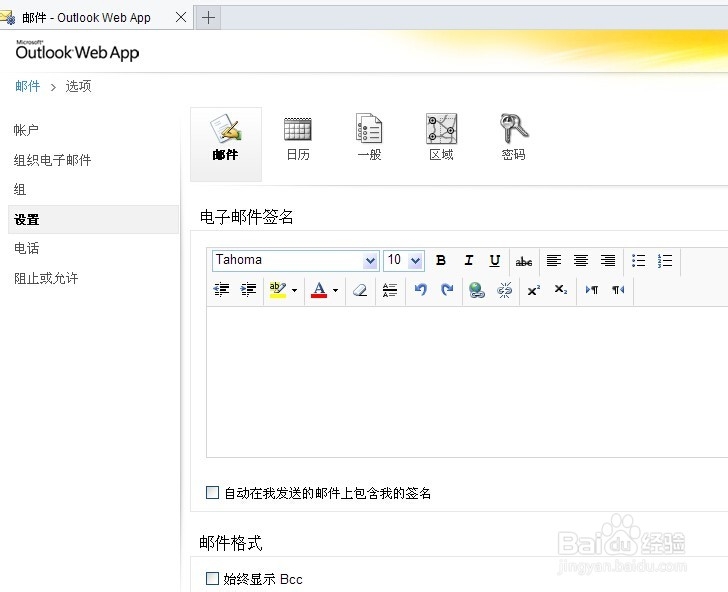Apply subscript formatting
728x592 pixels.
(x=561, y=290)
